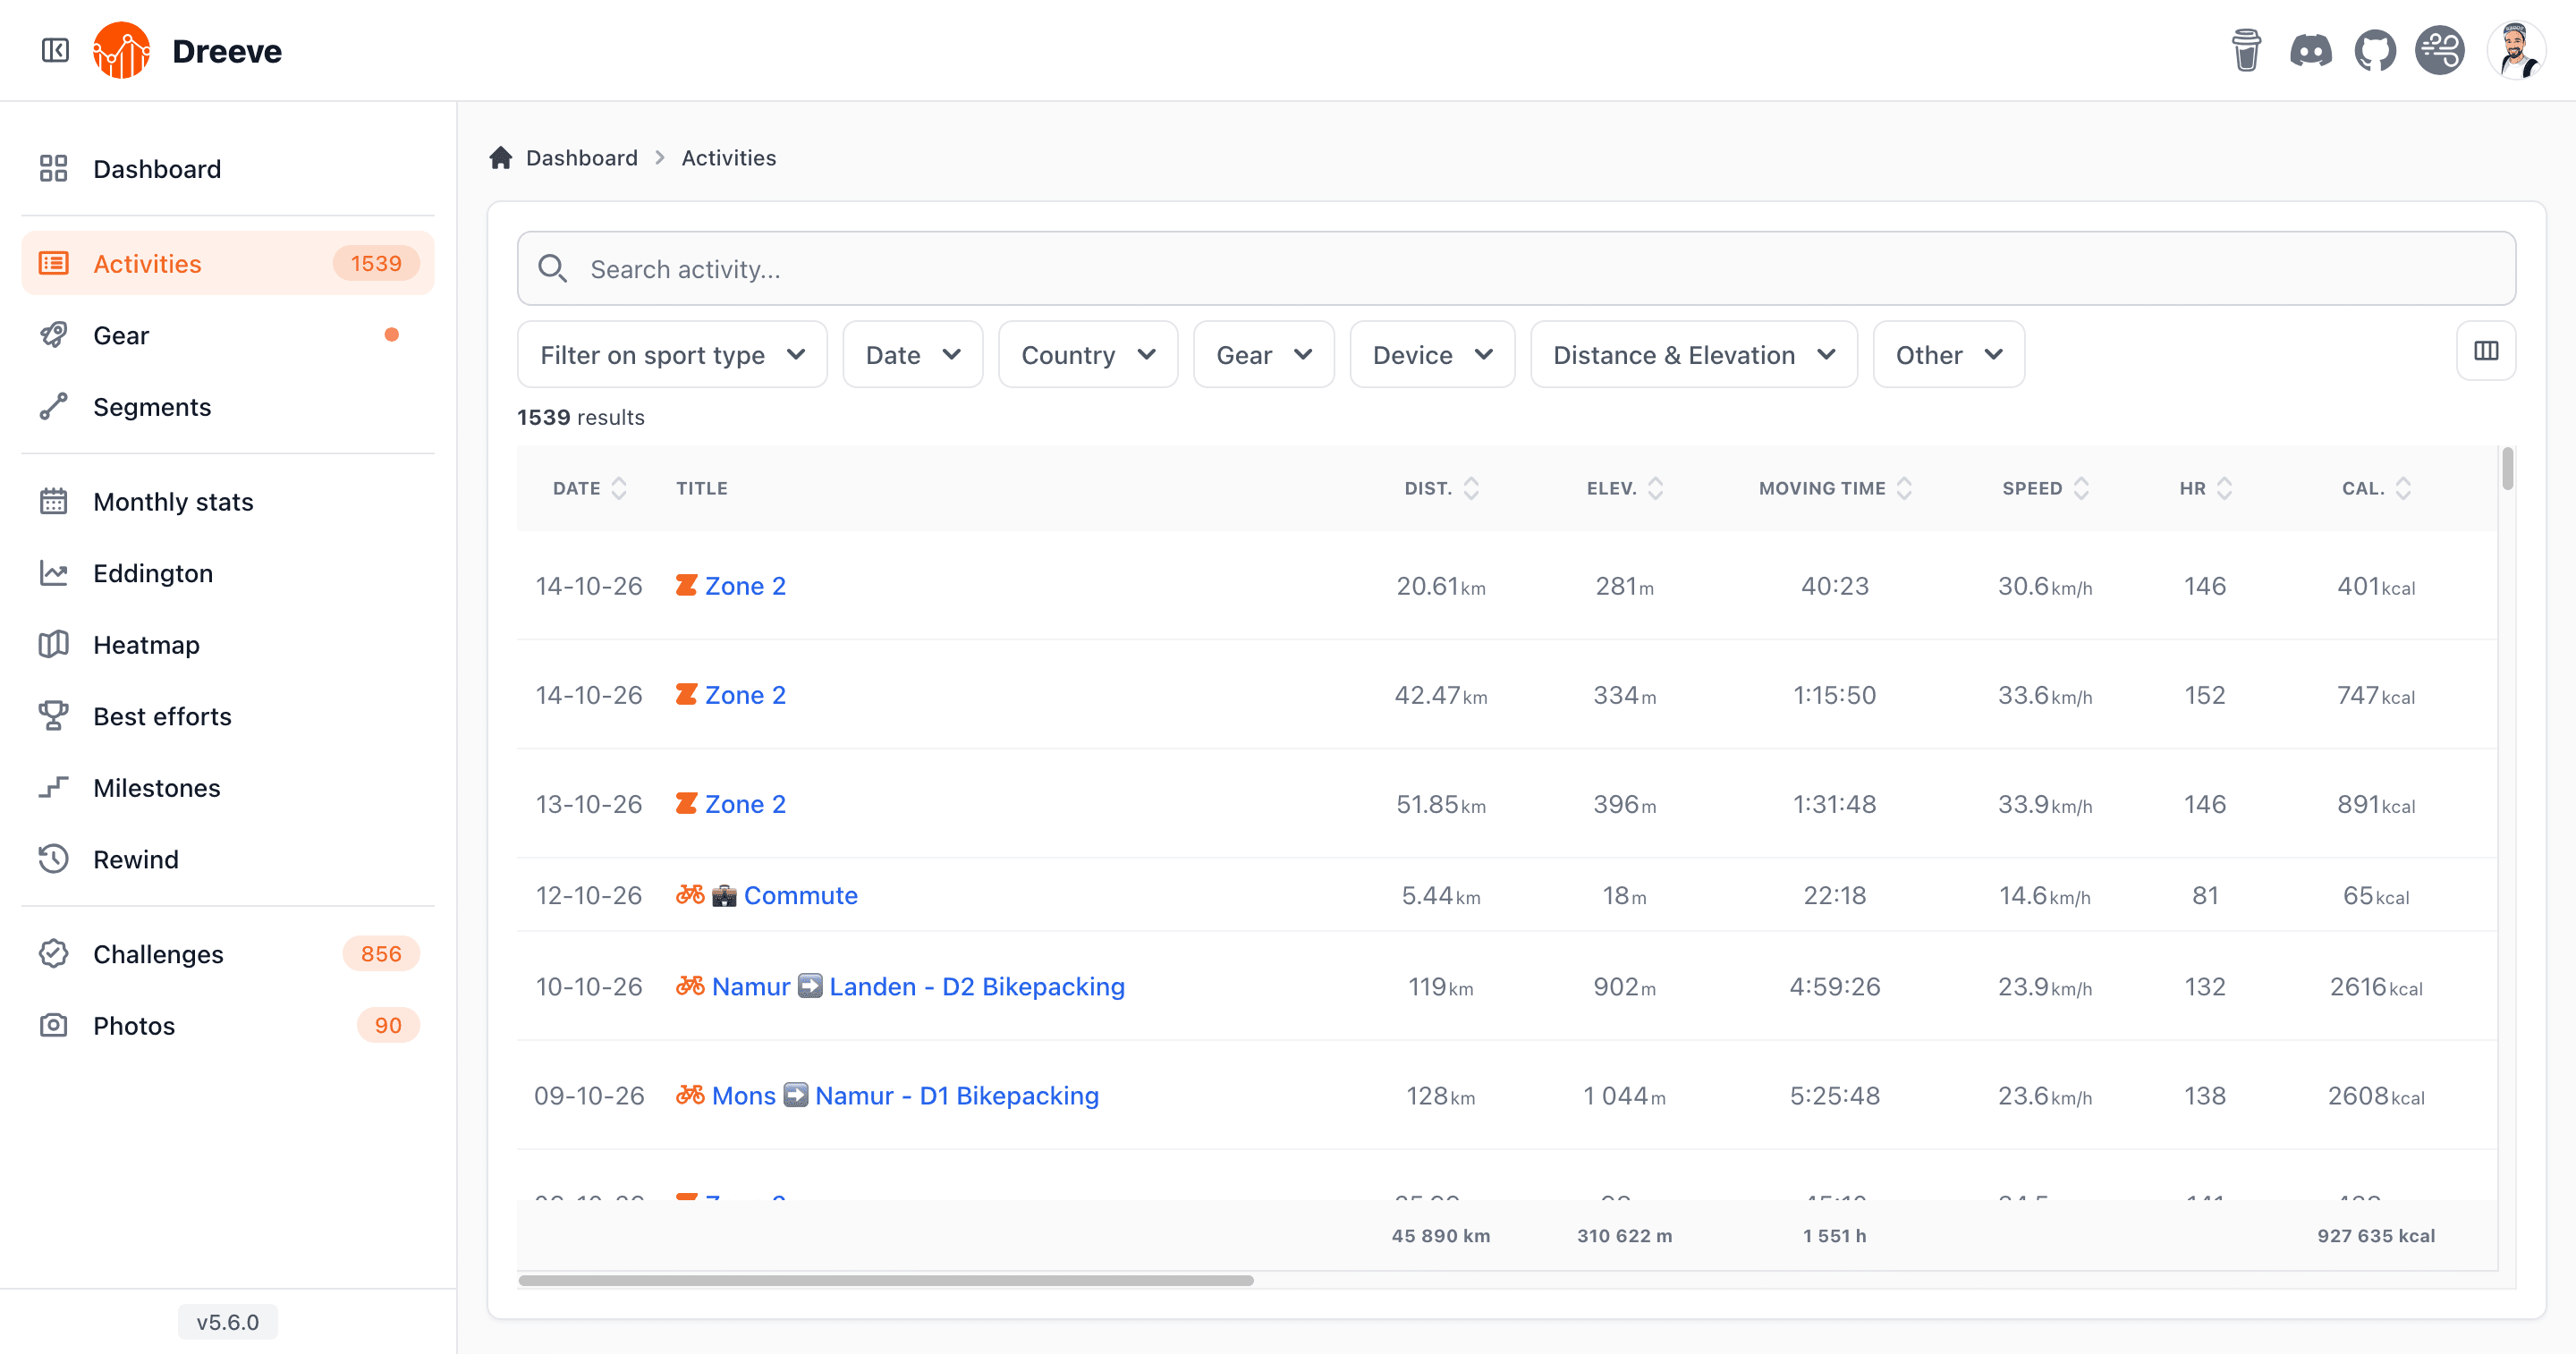
Task: Open the Commute activity link
Action: coord(800,895)
